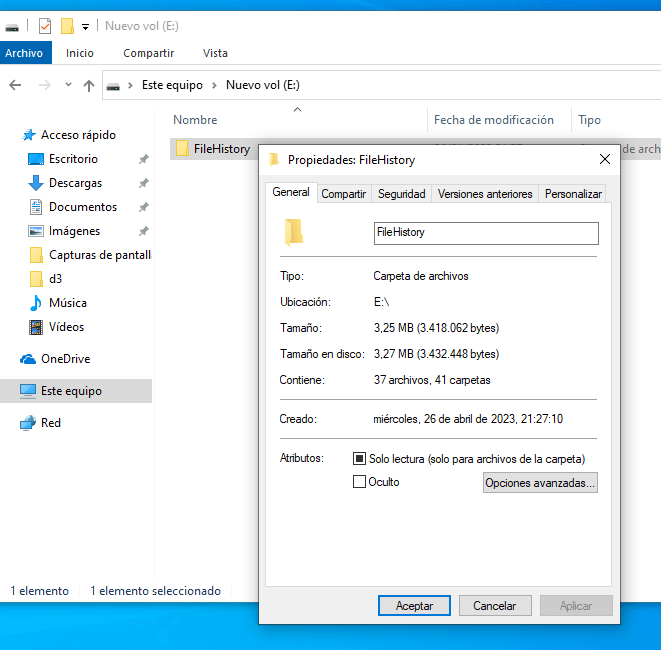Open Descargas from quick access

[x=75, y=183]
